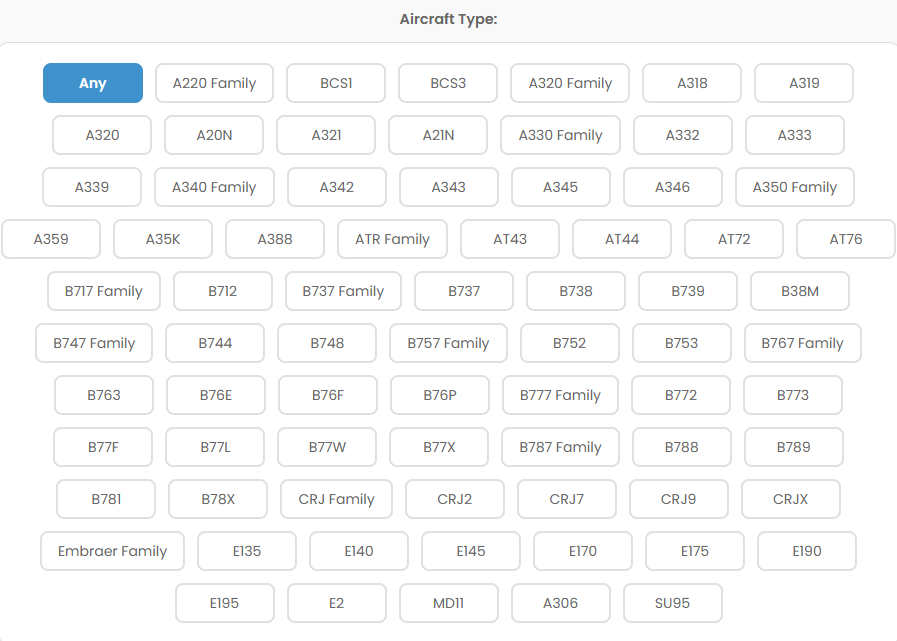The height and width of the screenshot is (641, 897).
Task: Click the A21N aircraft button
Action: coord(438,135)
